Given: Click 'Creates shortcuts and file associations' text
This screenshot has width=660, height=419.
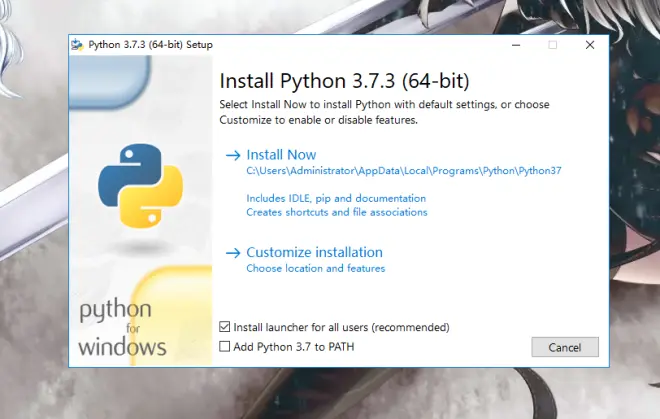Looking at the screenshot, I should 337,212.
